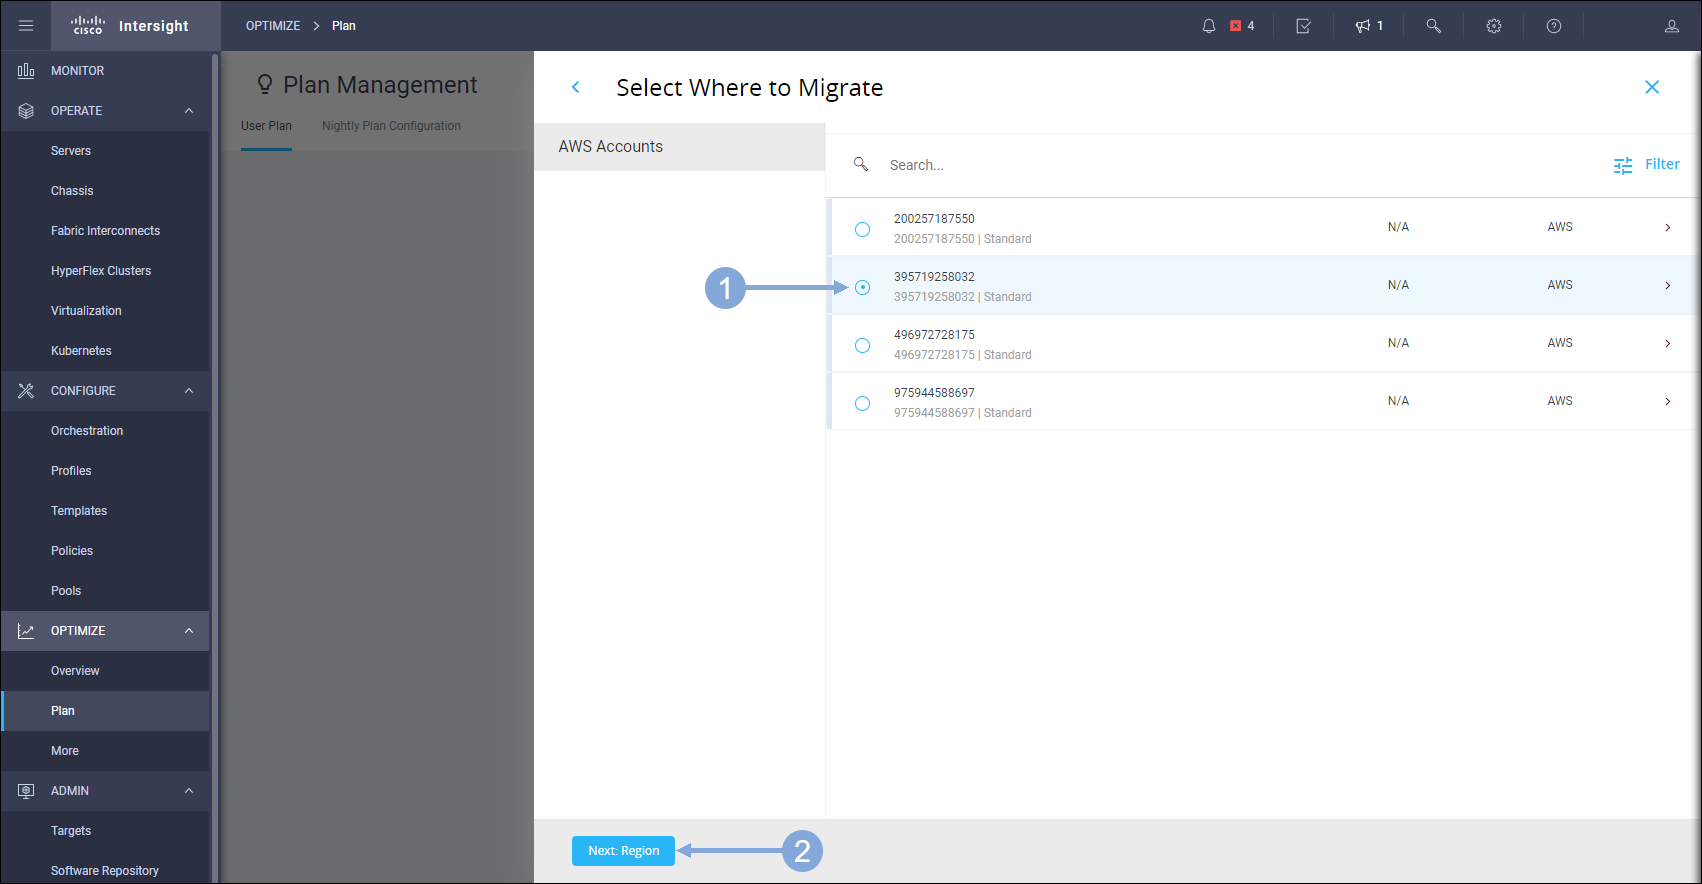1702x884 pixels.
Task: Select the AWS Accounts category
Action: pyautogui.click(x=679, y=147)
